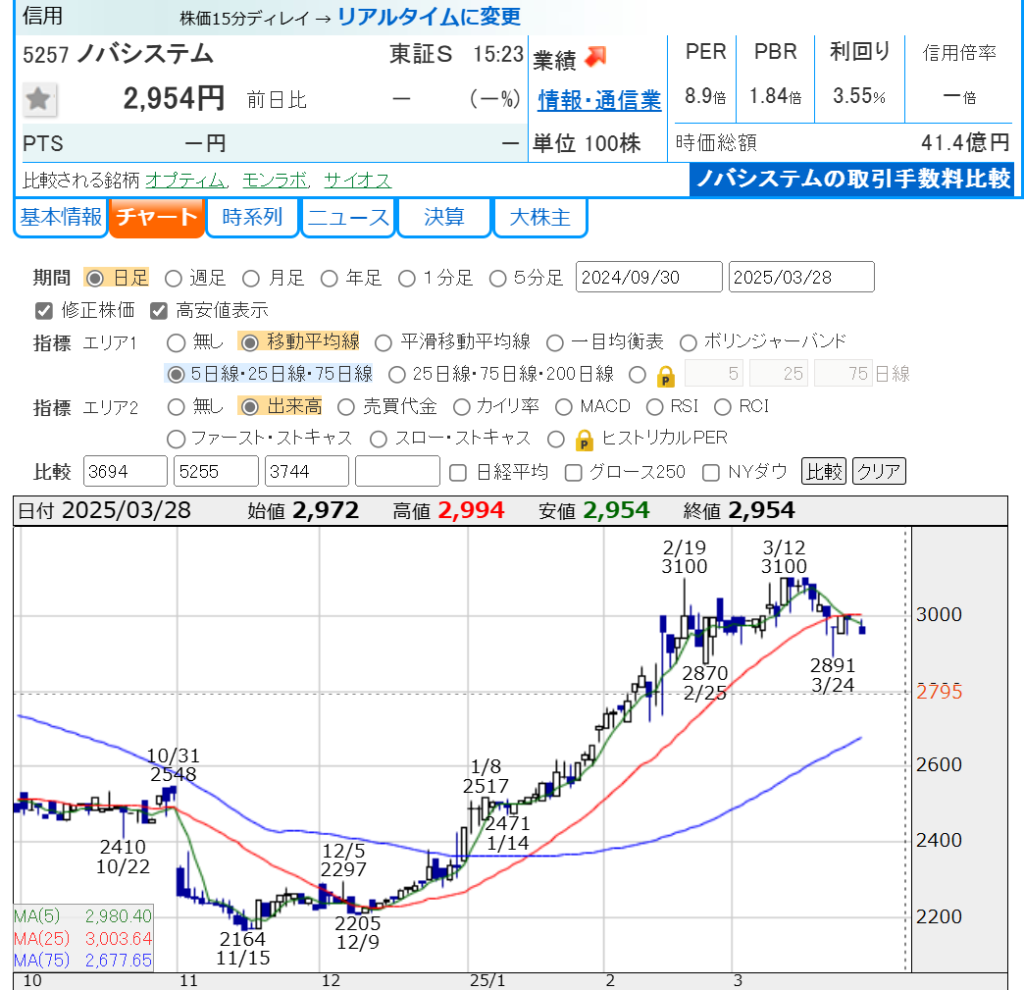Switch to the 時系列 tab
The width and height of the screenshot is (1024, 990).
252,217
